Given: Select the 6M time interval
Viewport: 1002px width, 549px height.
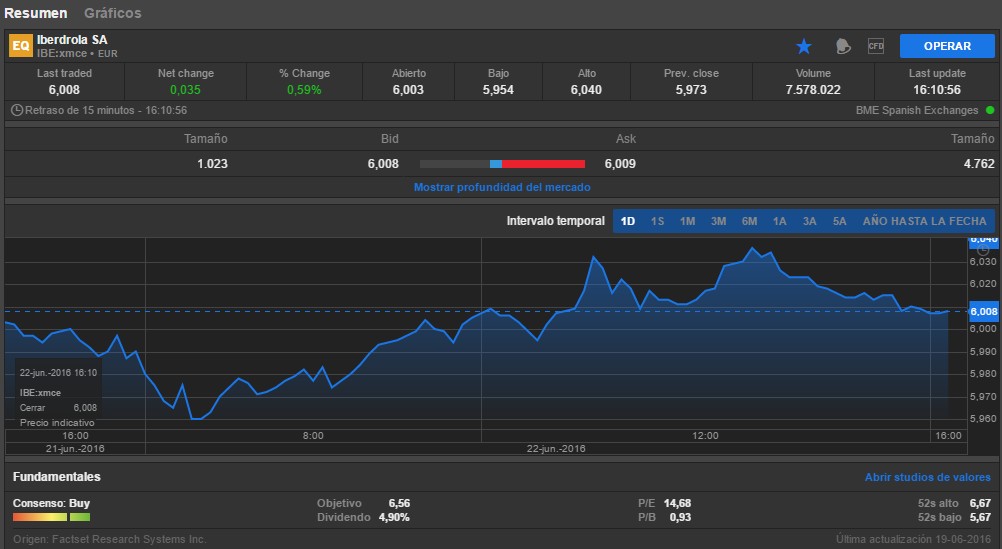Looking at the screenshot, I should (x=750, y=221).
